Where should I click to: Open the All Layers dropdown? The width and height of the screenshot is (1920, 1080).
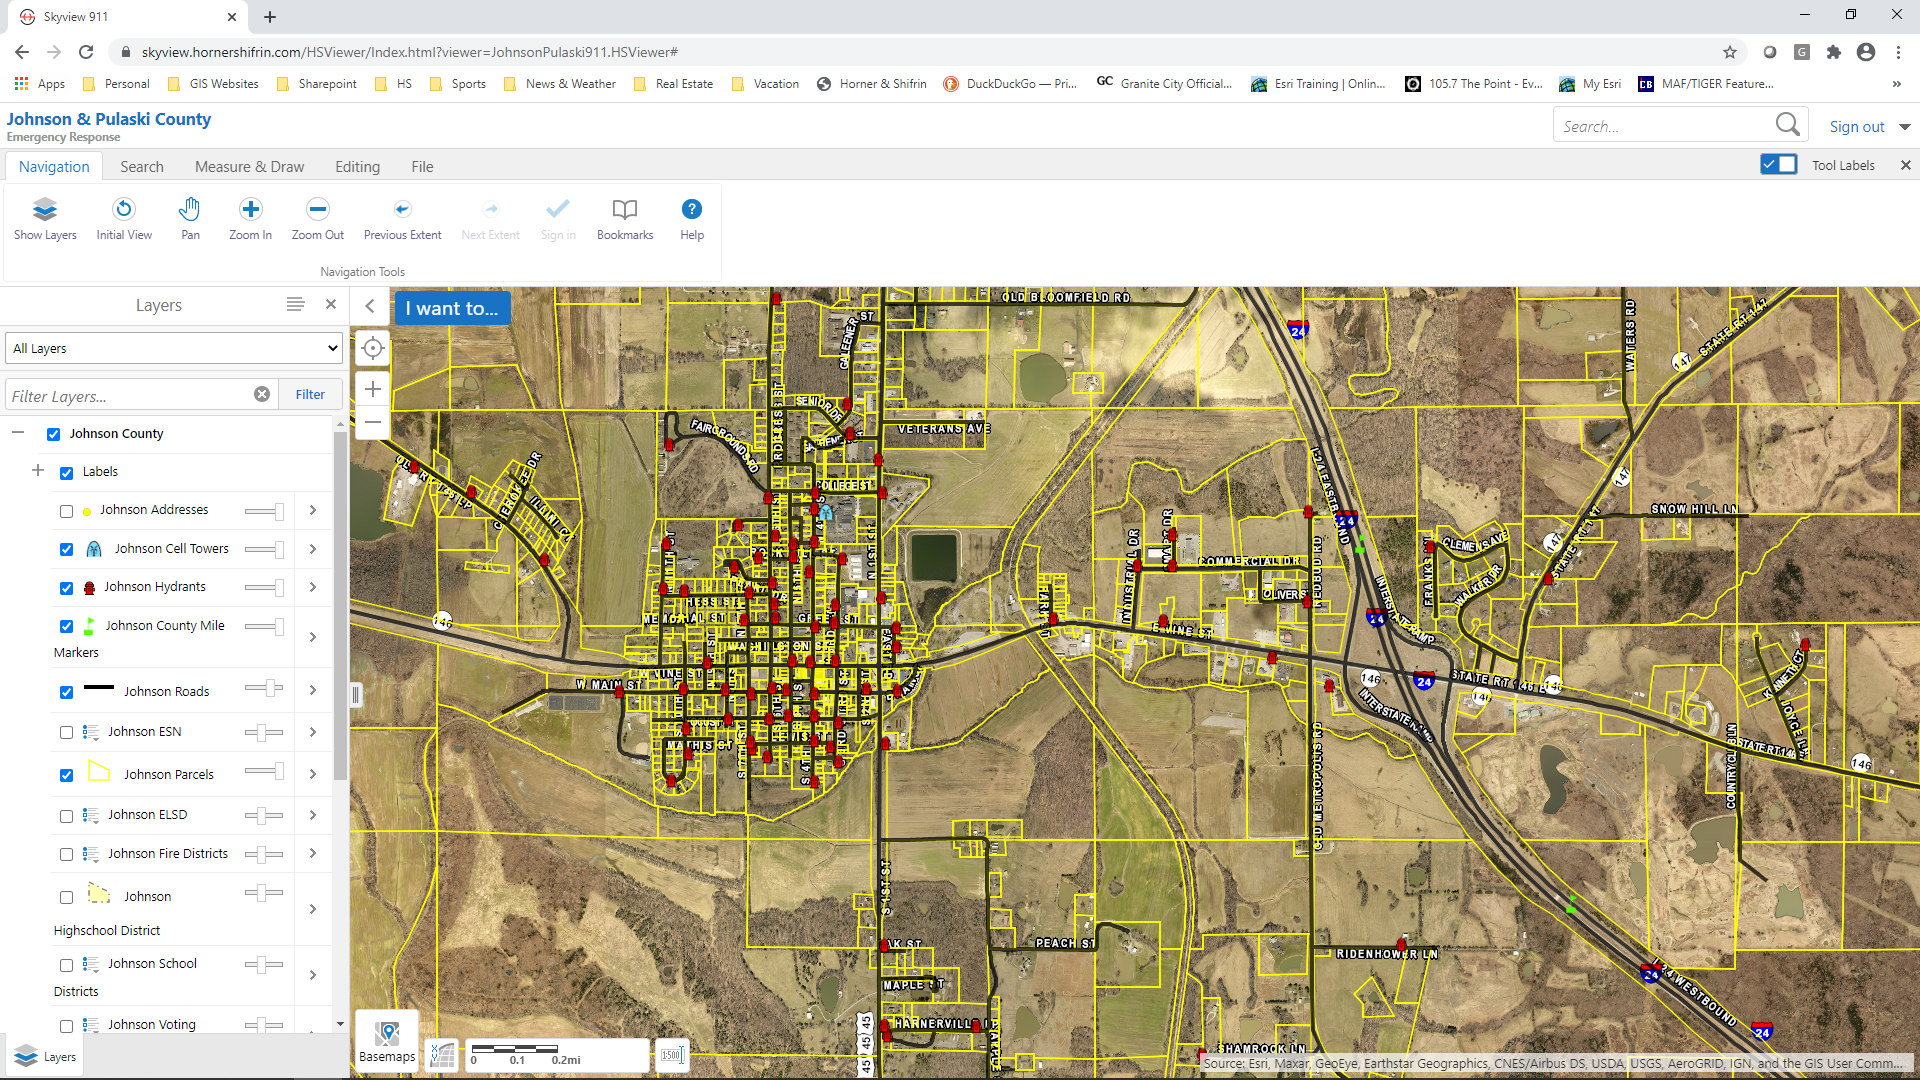[174, 348]
